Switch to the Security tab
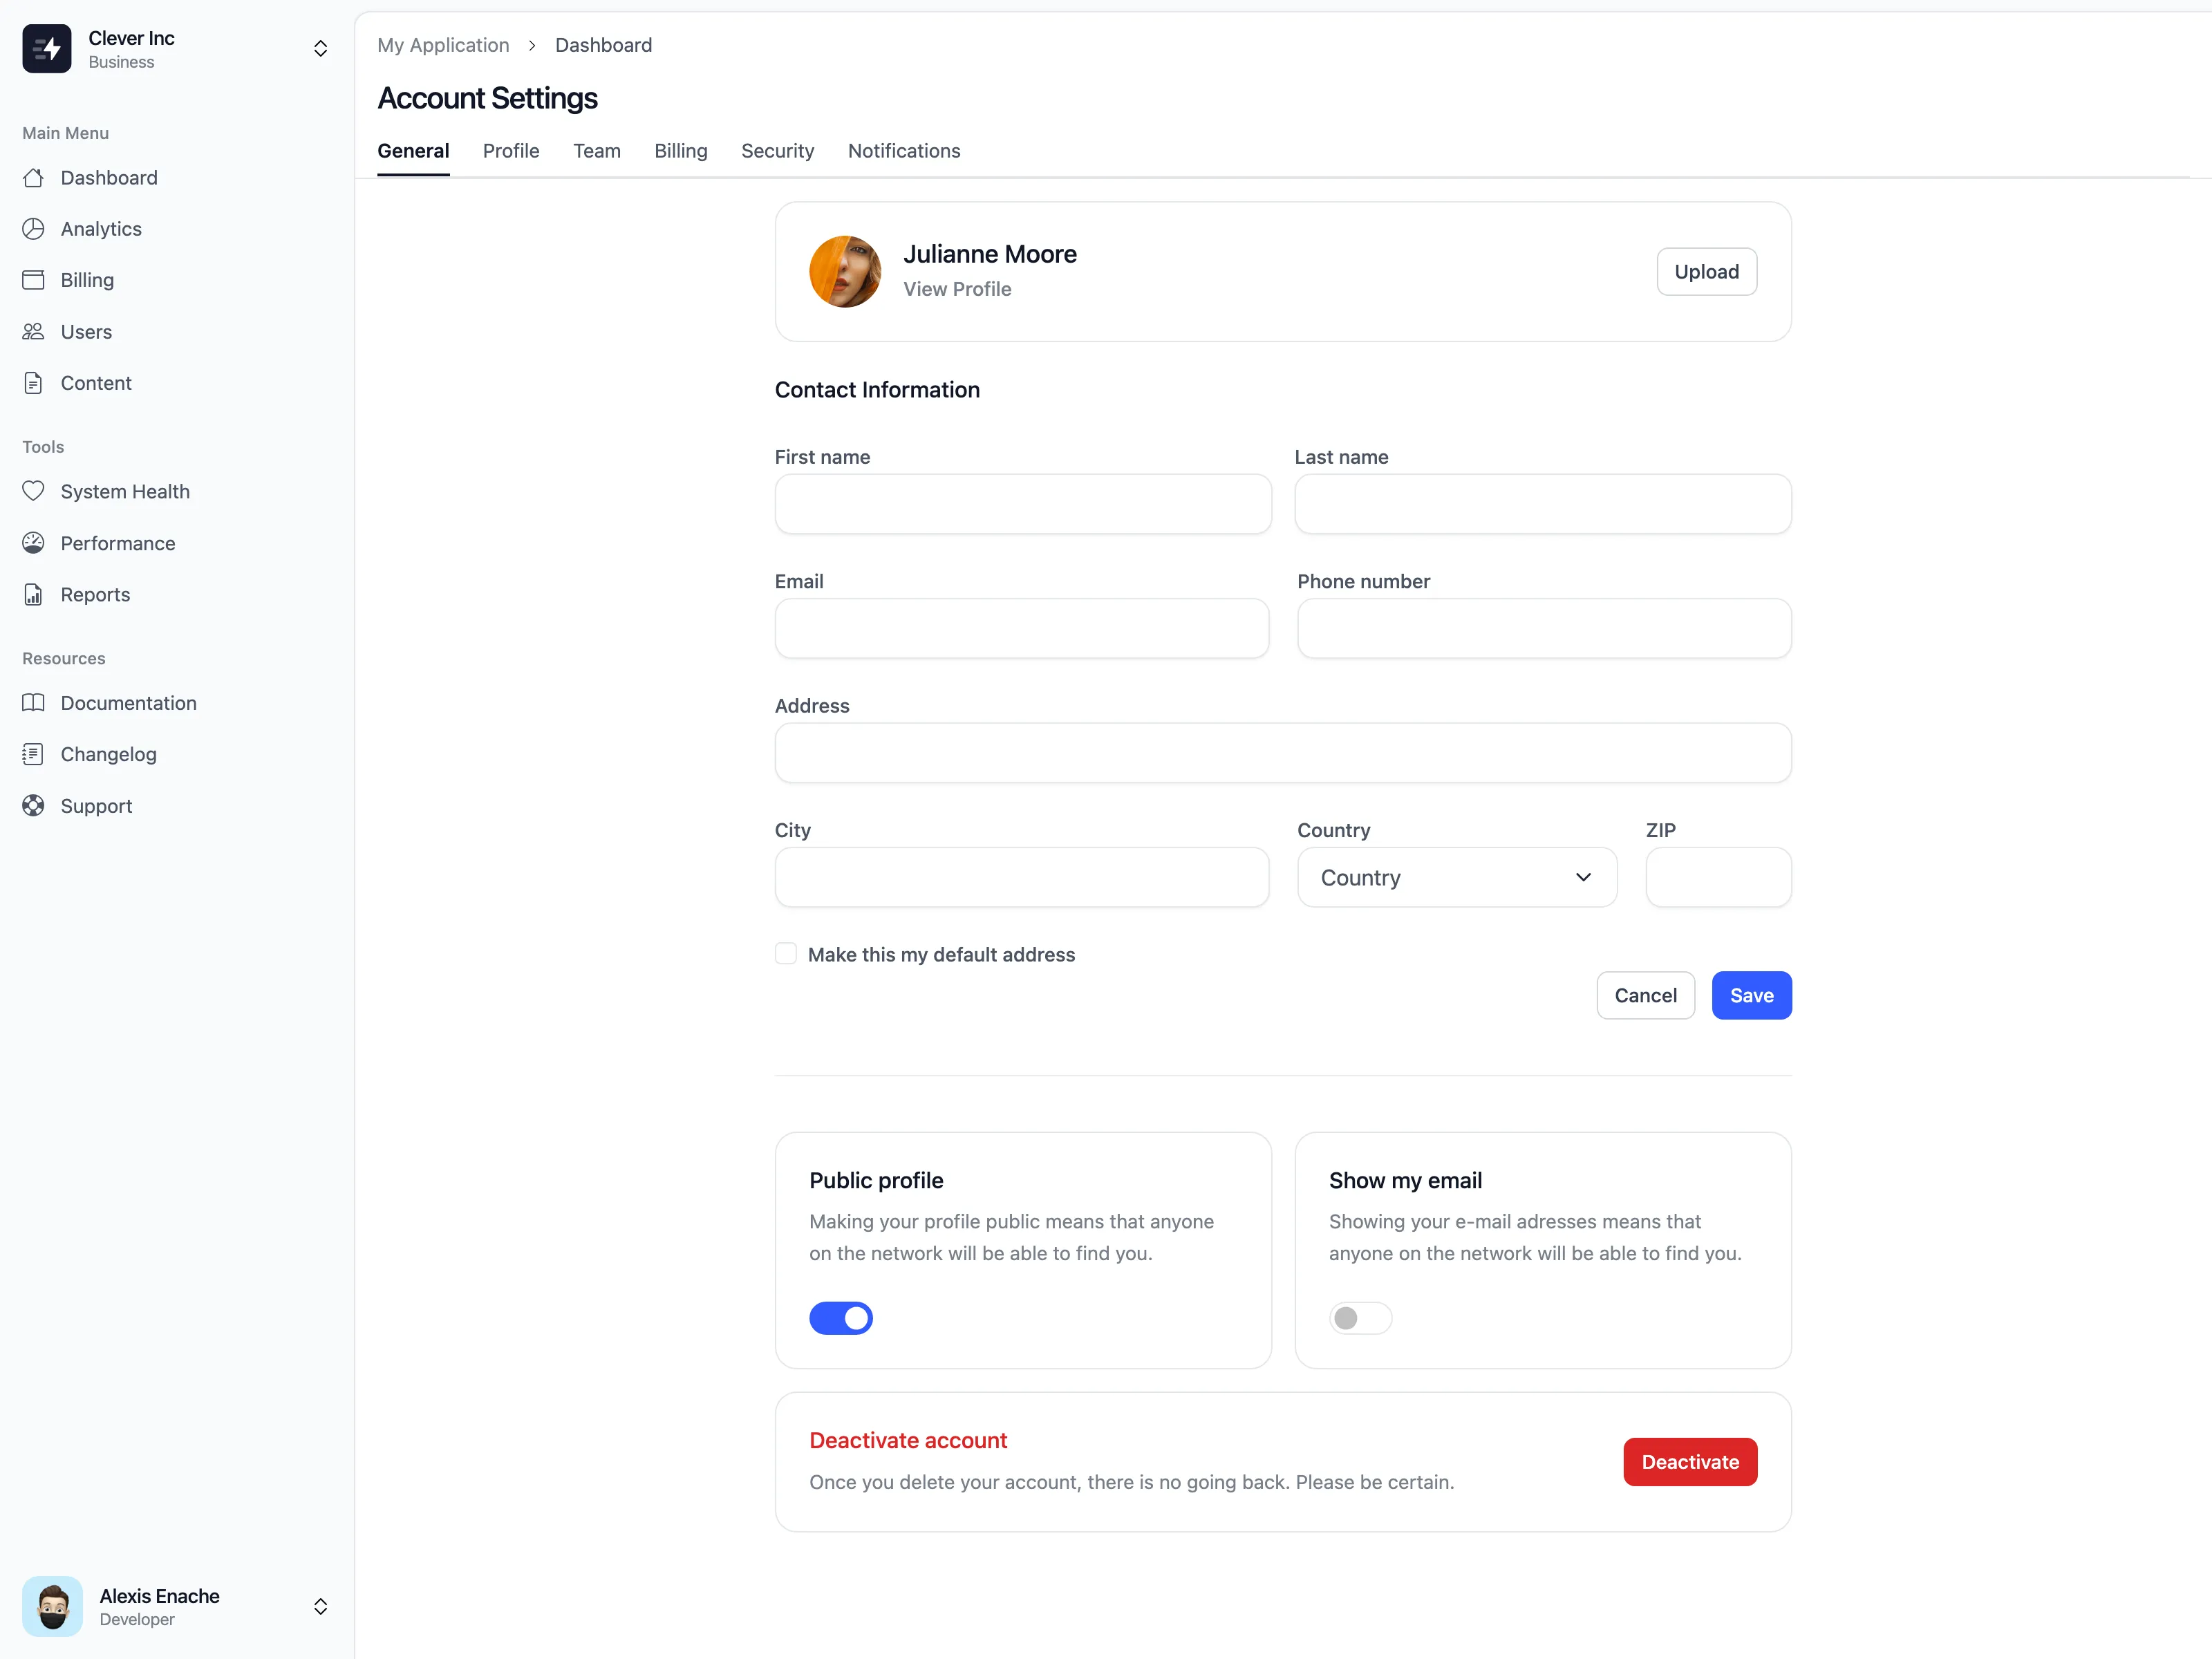 tap(777, 151)
